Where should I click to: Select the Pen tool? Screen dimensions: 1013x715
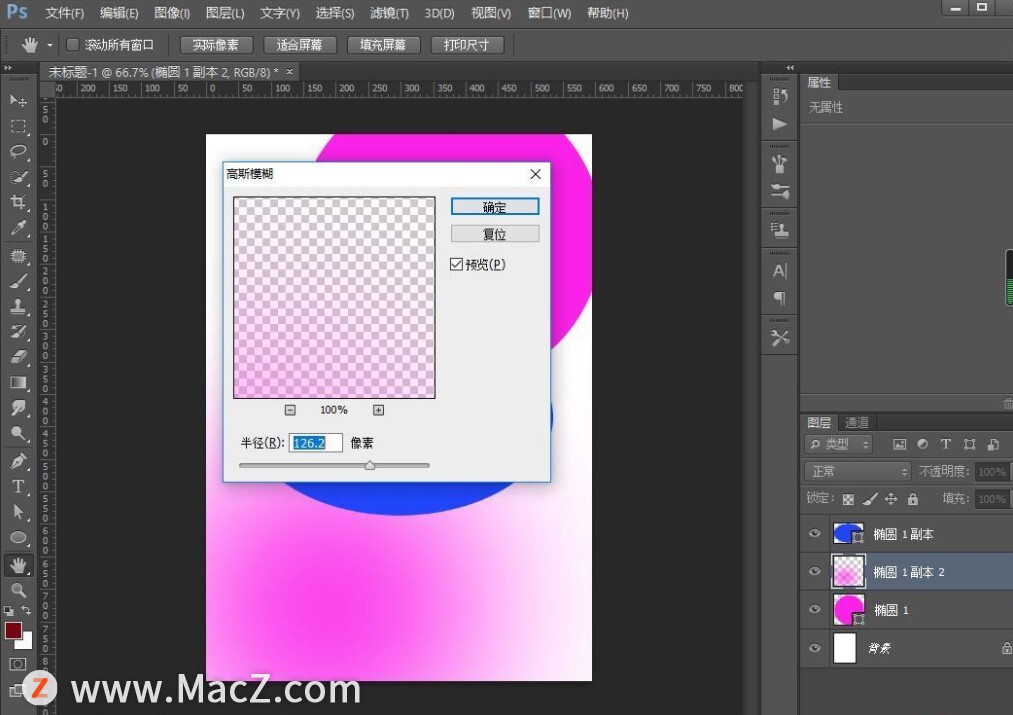pyautogui.click(x=18, y=461)
